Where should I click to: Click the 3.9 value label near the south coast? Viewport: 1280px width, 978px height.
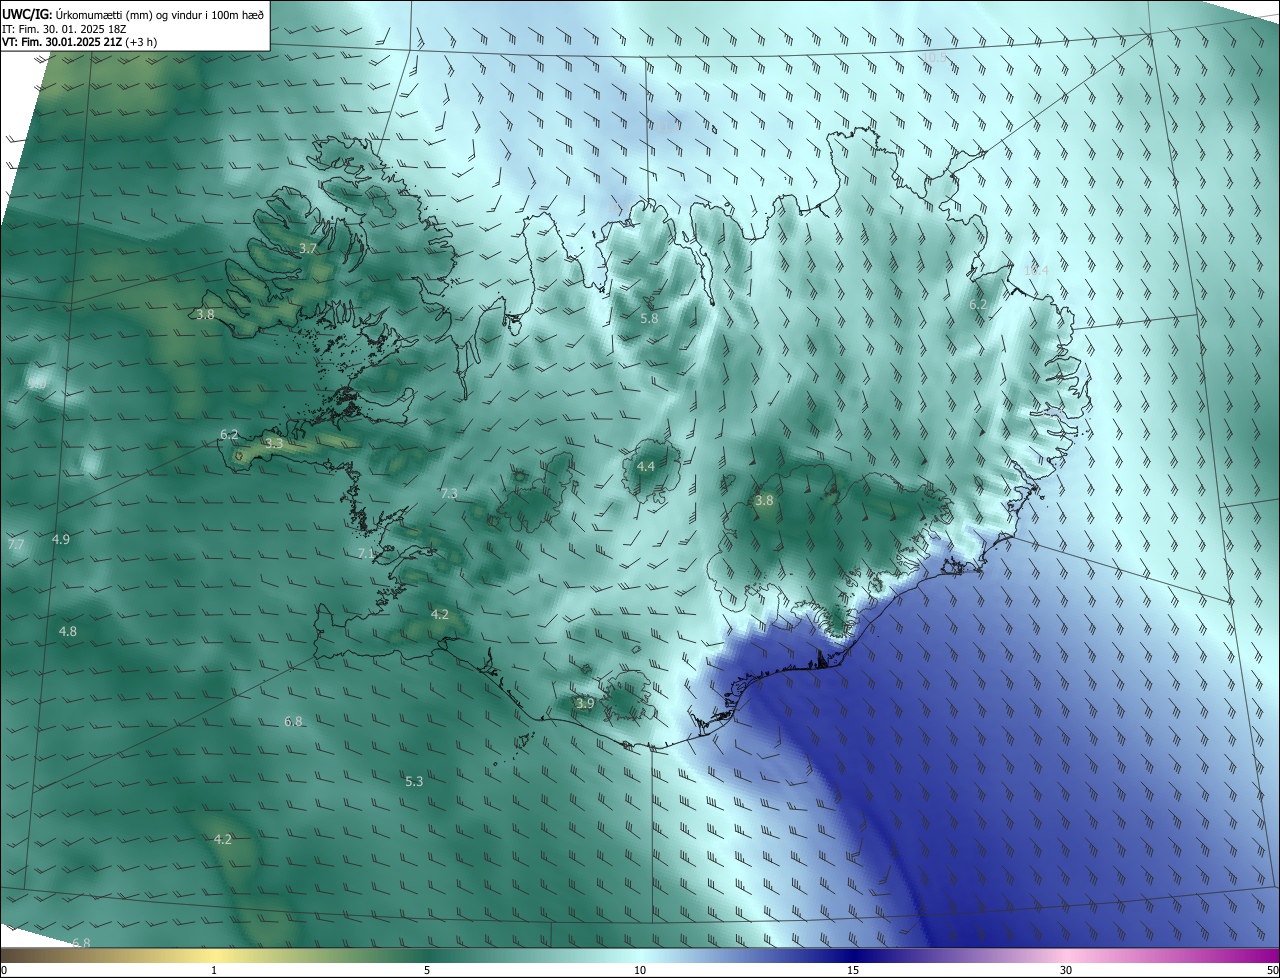(585, 703)
